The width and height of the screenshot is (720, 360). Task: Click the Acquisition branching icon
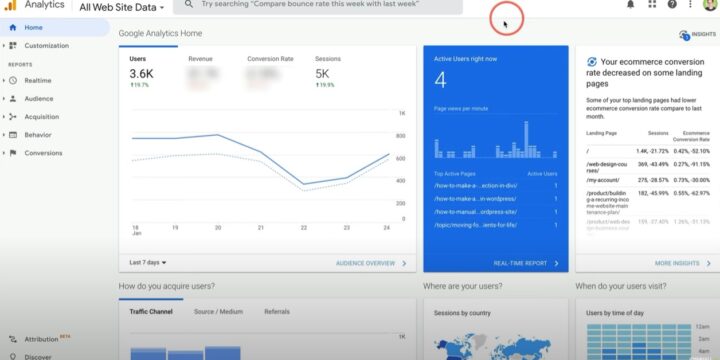point(13,117)
